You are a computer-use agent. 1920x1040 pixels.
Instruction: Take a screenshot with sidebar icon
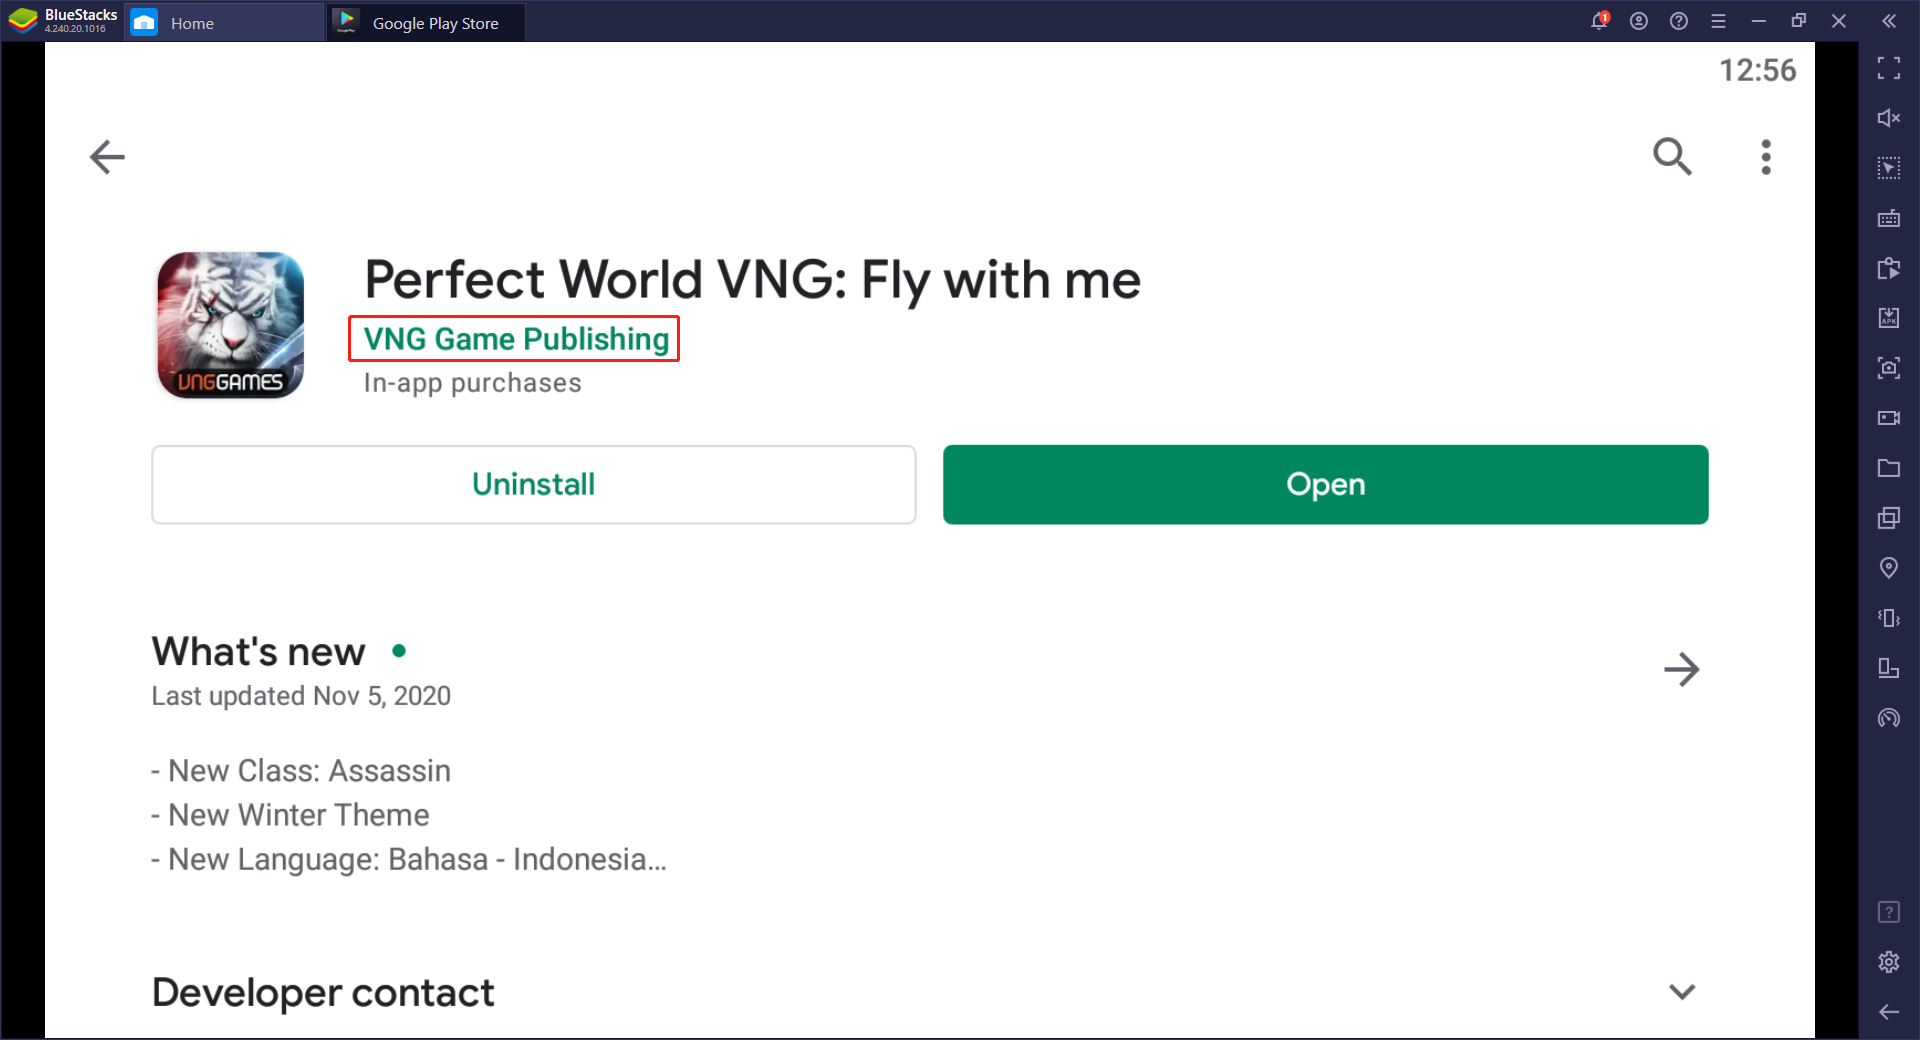1889,368
